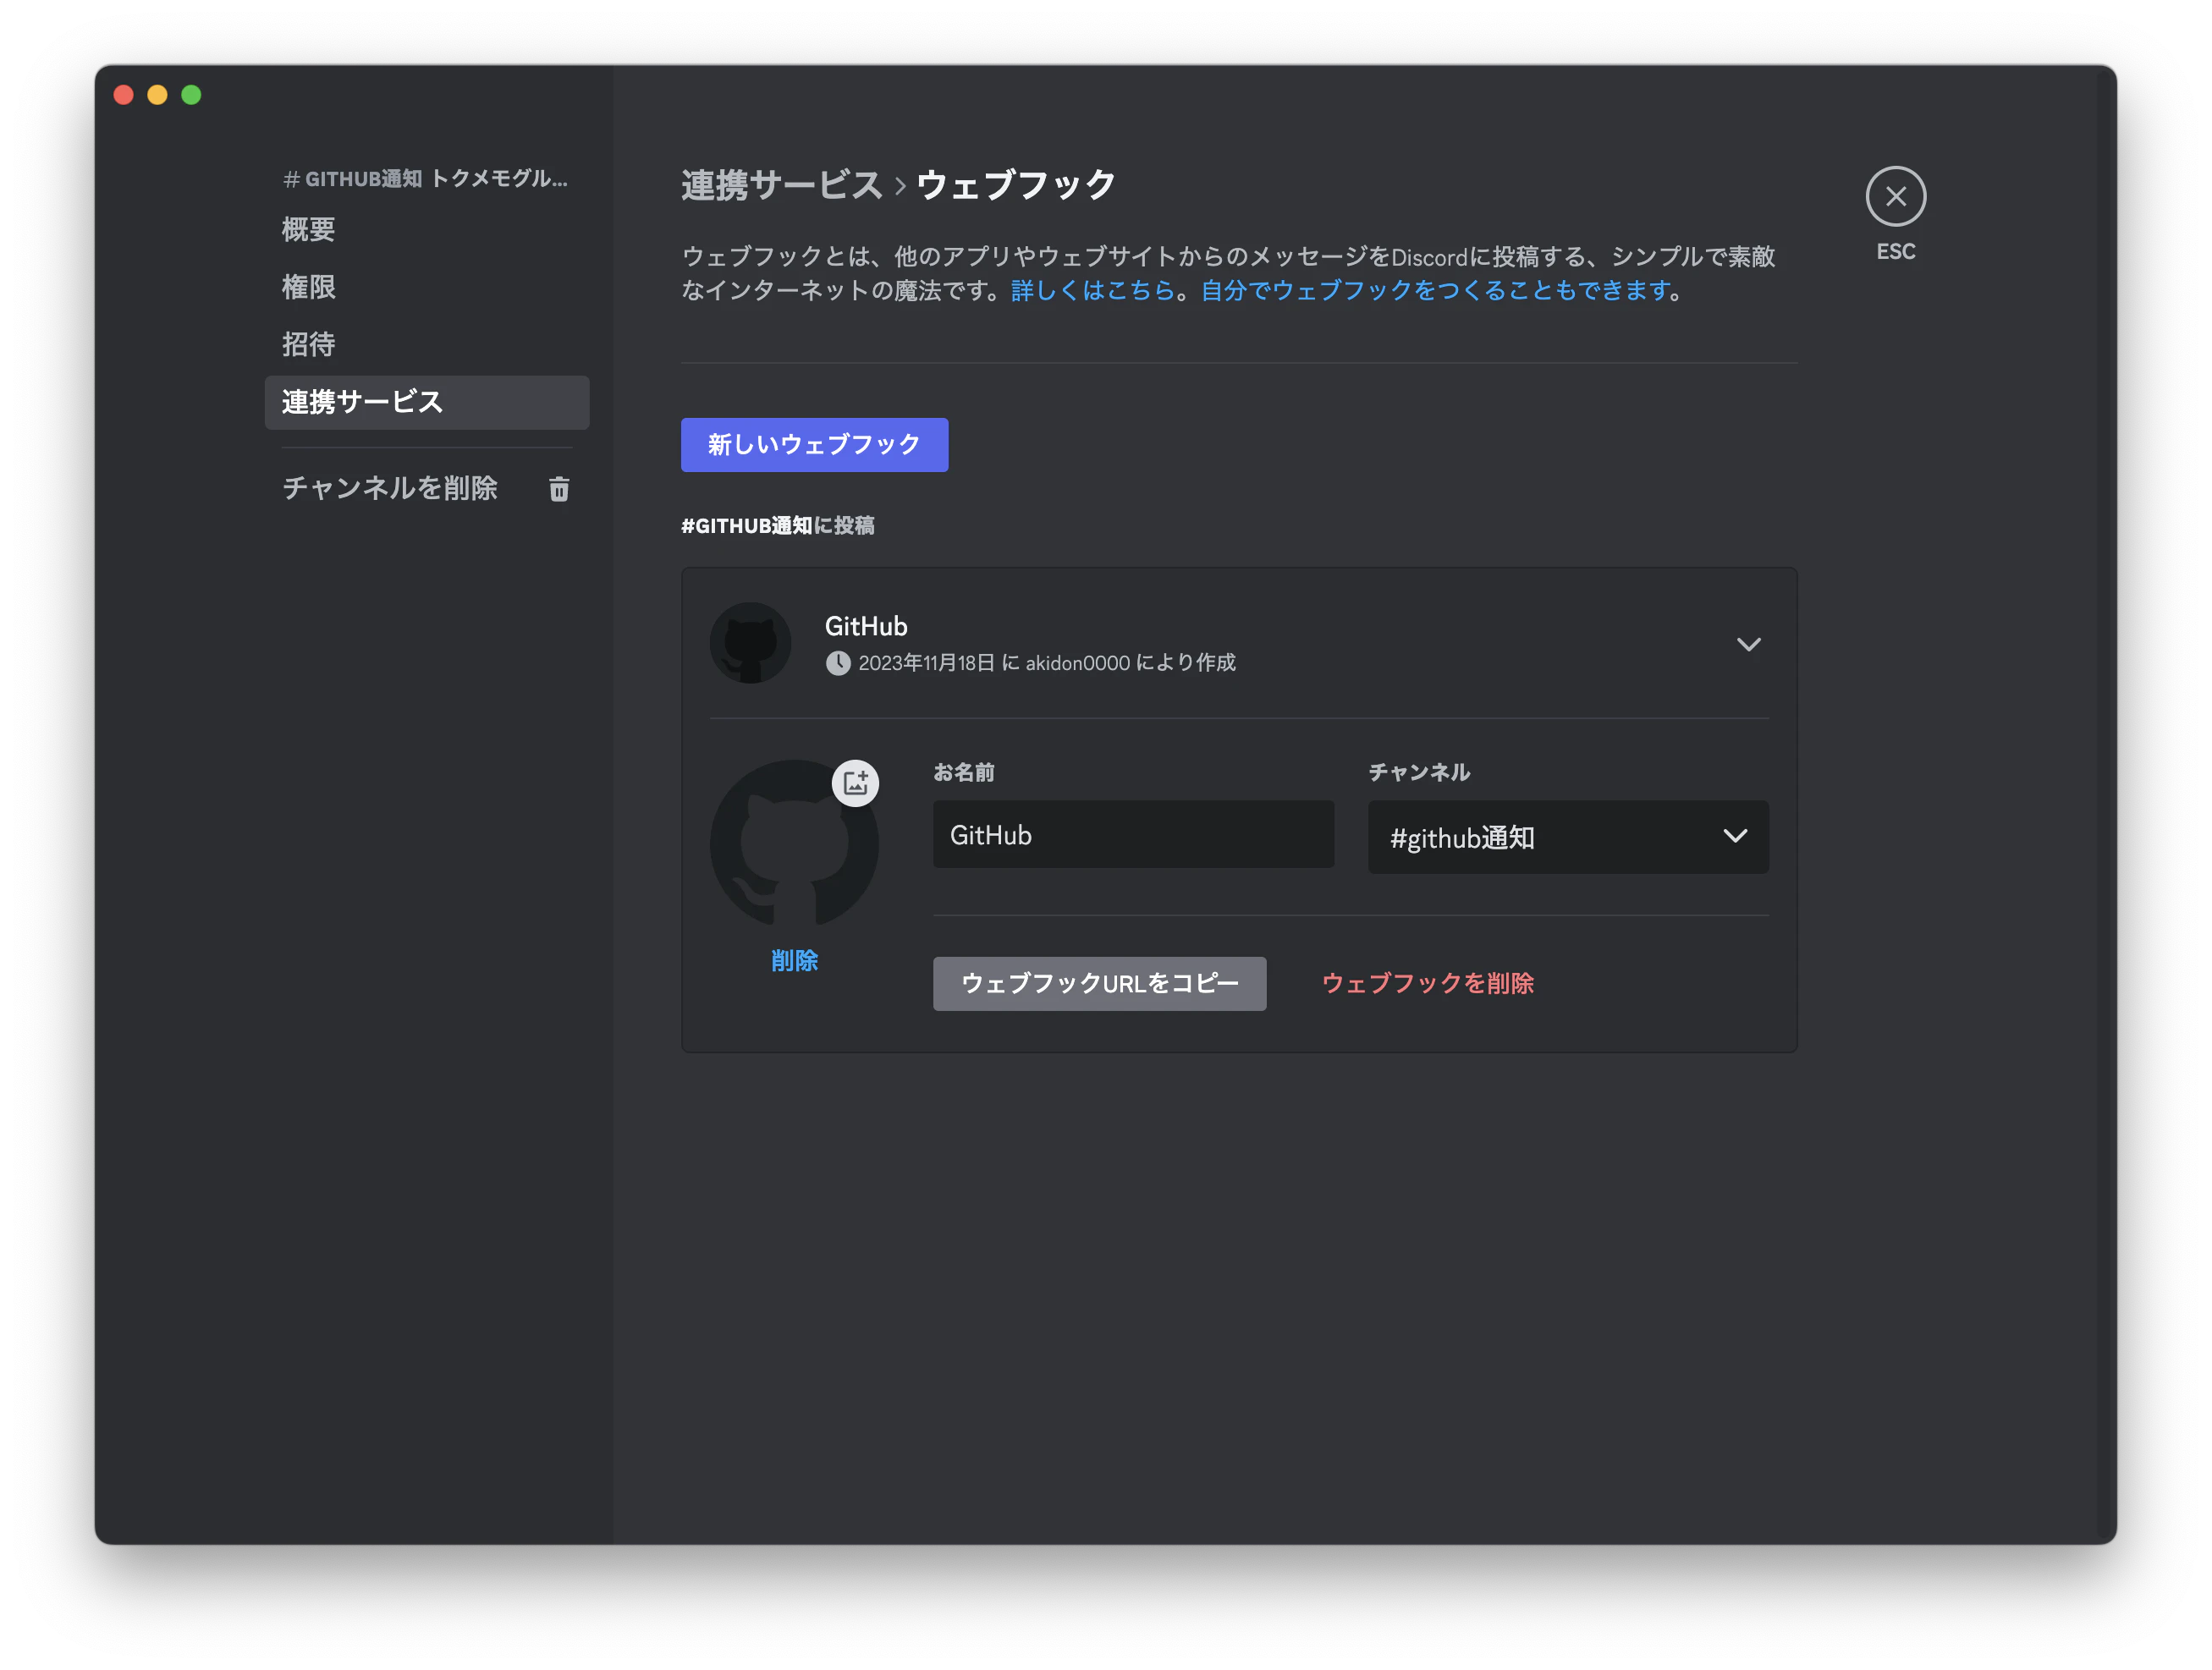Click the ESC close icon in the top right

click(x=1896, y=196)
